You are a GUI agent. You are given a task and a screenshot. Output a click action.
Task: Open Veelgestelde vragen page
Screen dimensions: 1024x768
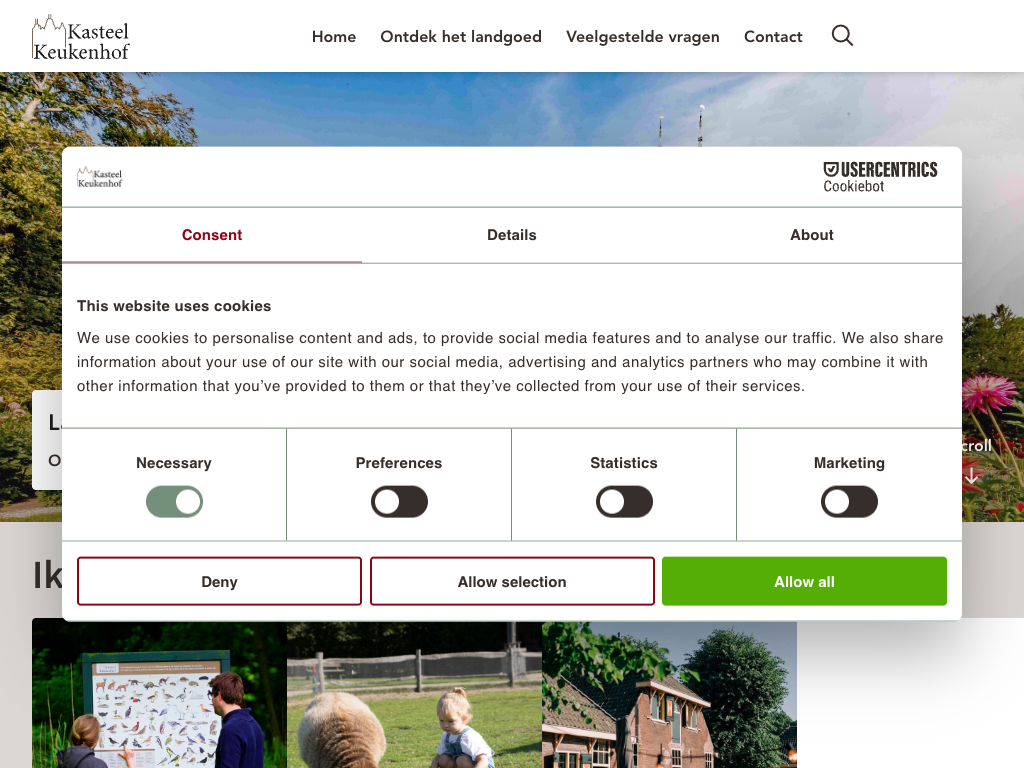643,37
